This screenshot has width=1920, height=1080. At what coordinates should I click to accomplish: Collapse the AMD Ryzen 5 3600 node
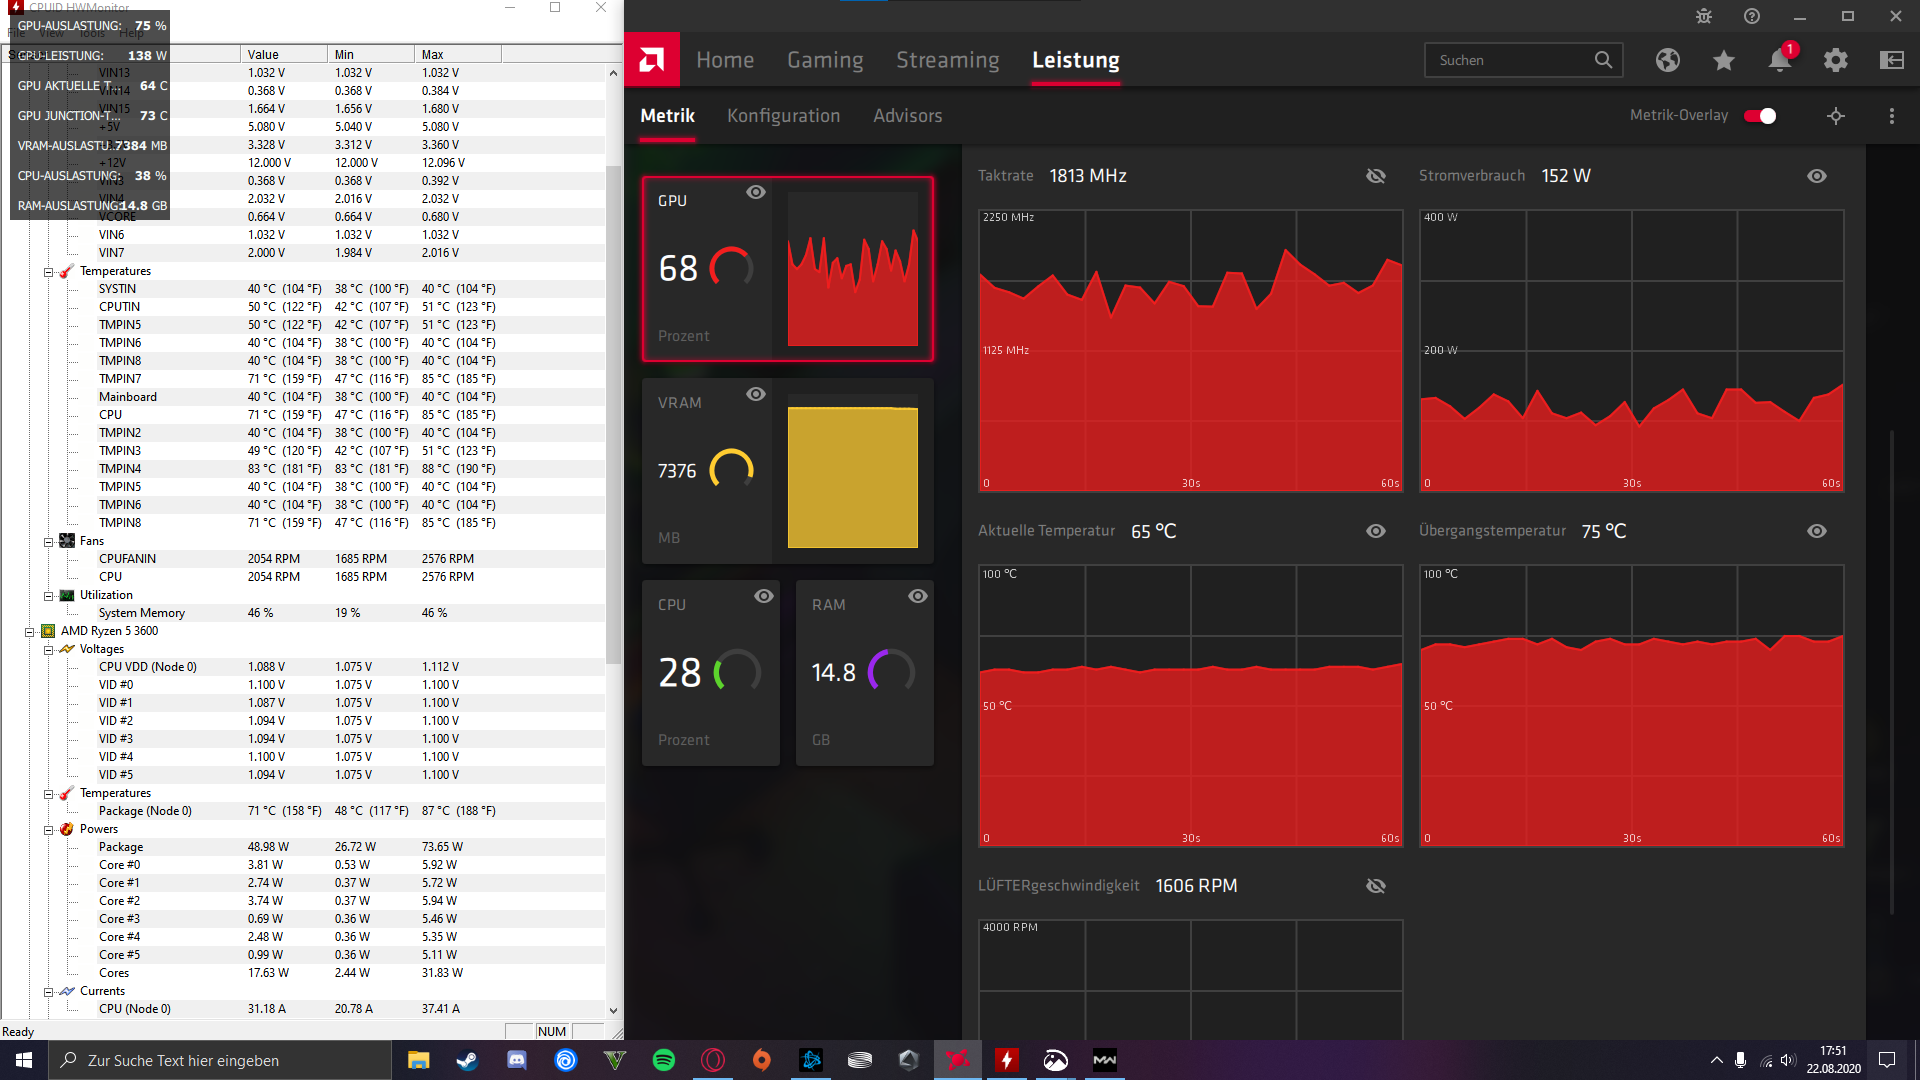[30, 631]
